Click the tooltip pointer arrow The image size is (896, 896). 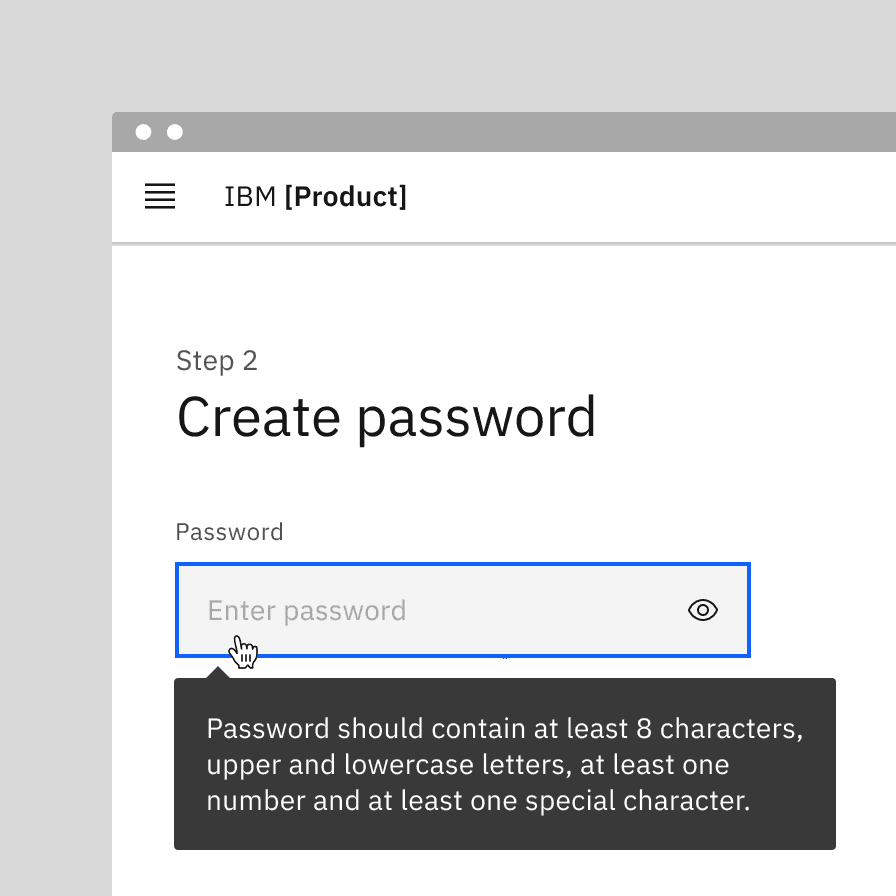(217, 670)
